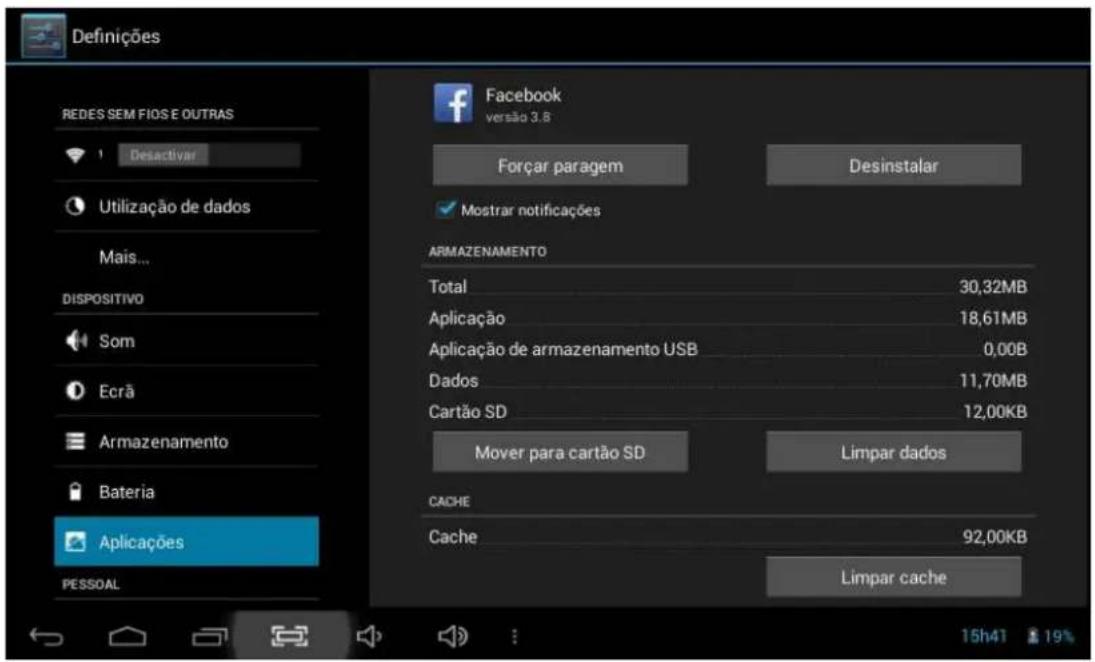Select the highlighted Aplicações entry
Viewport: 1095px width, 662px height.
coord(186,541)
